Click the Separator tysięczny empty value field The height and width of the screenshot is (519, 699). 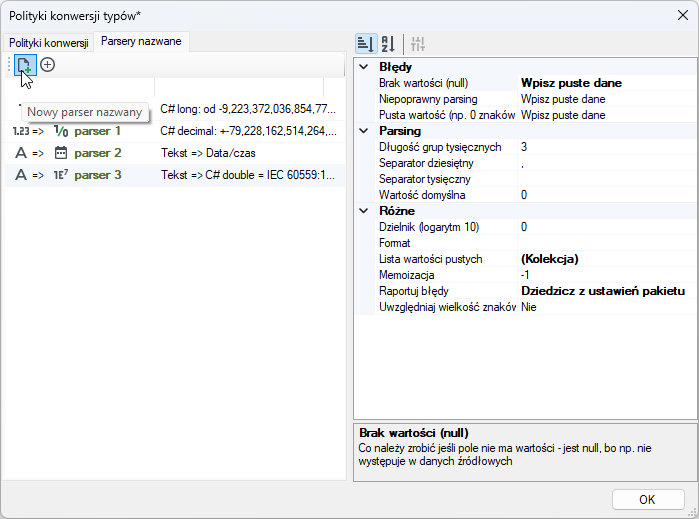(607, 179)
